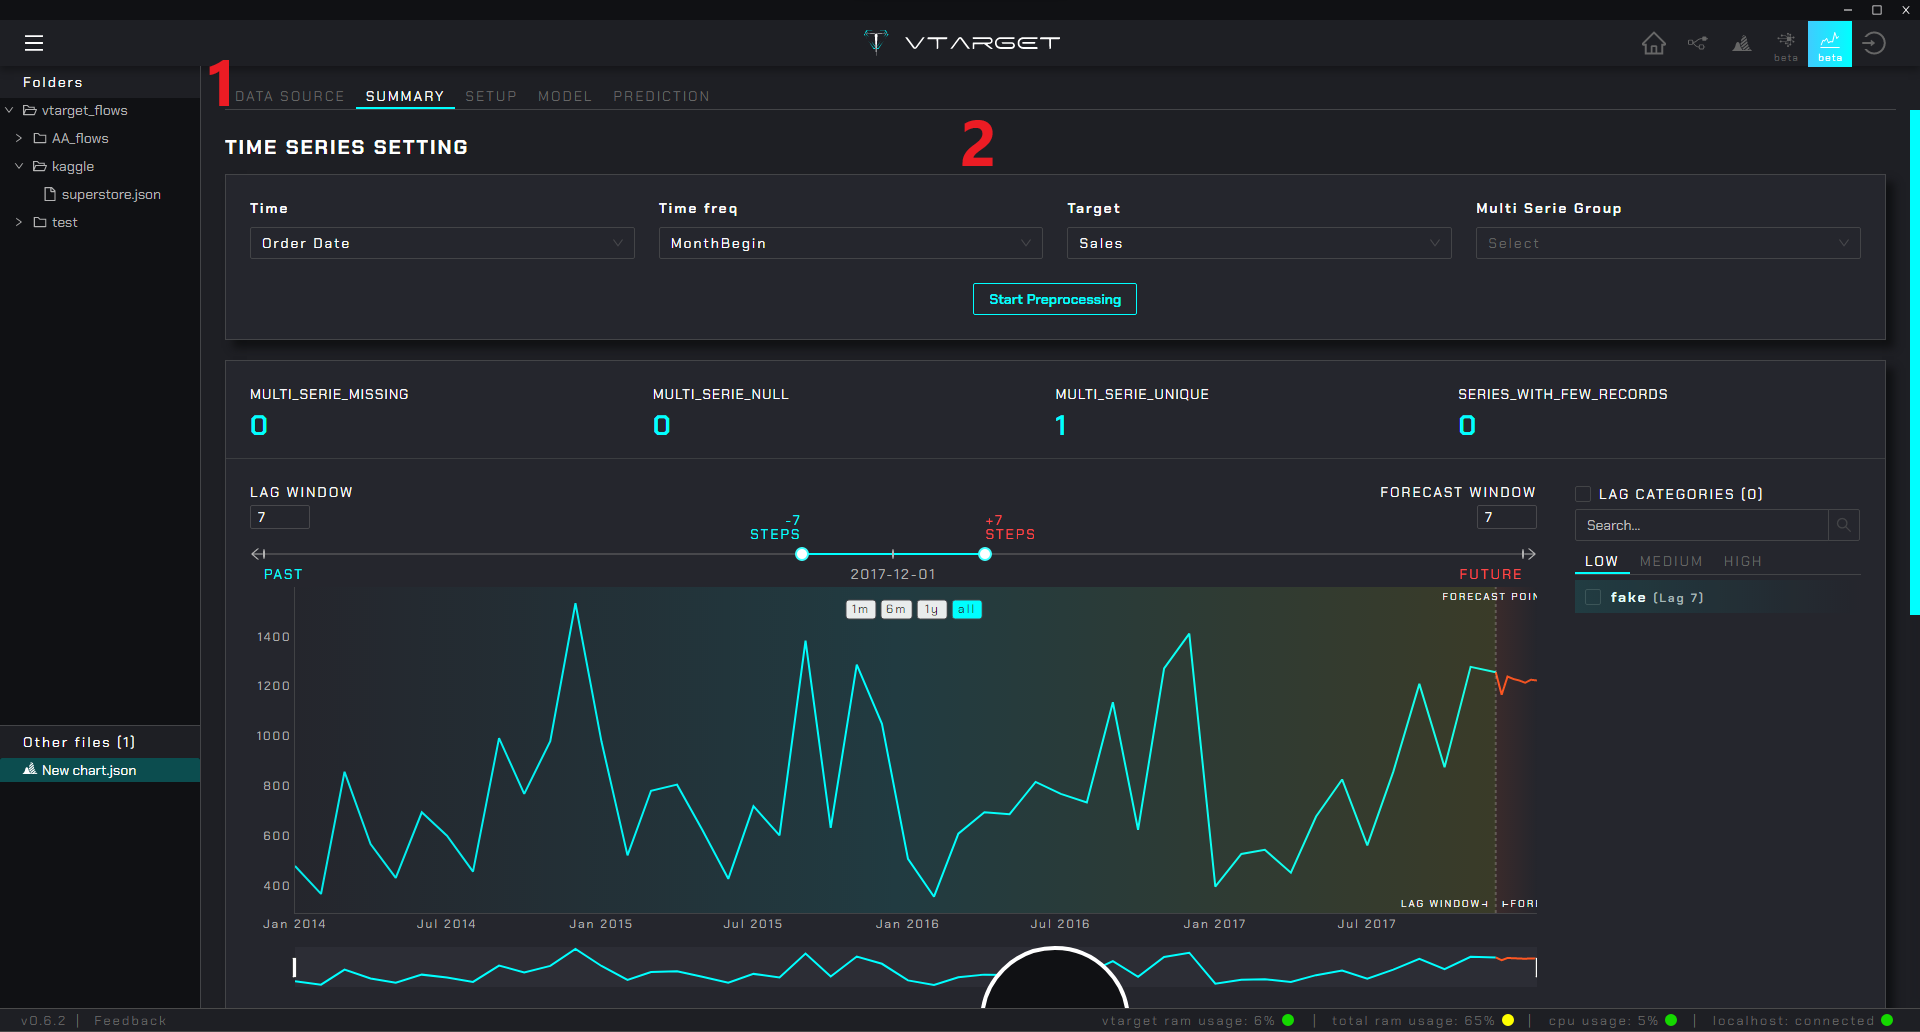Click the +7 steps slider handle

pos(985,554)
